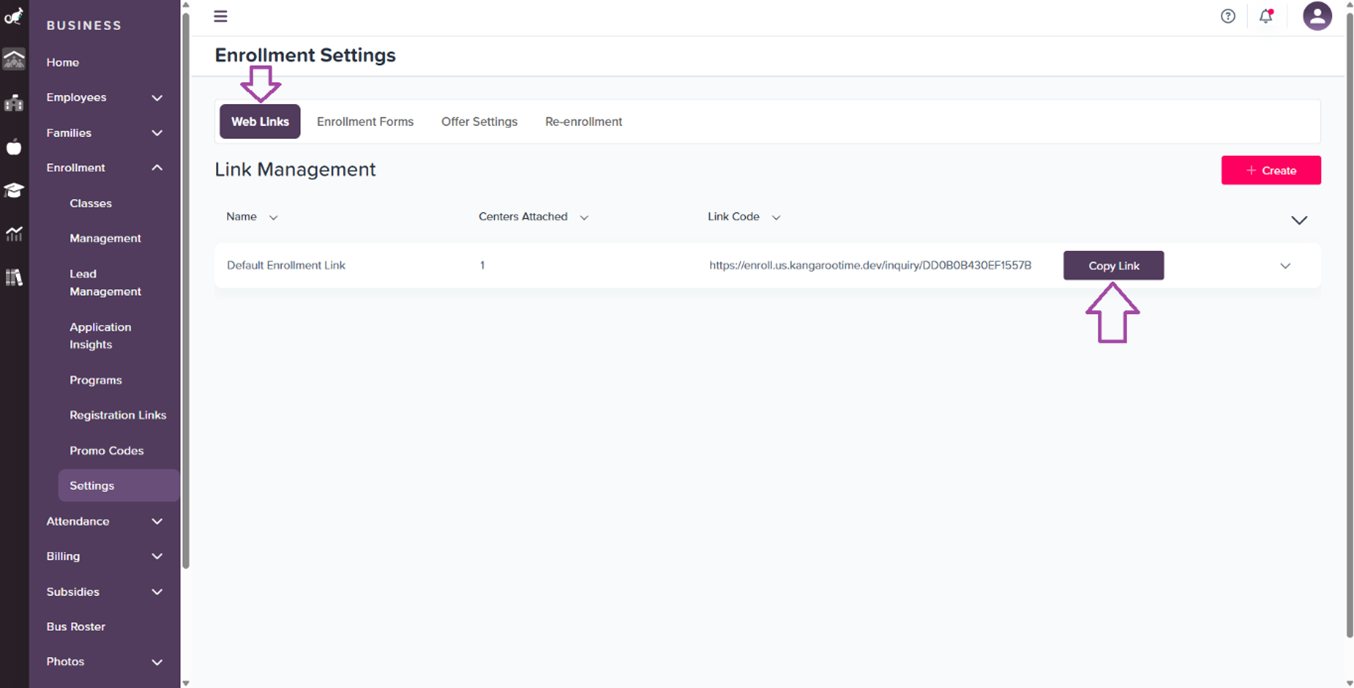This screenshot has height=688, width=1354.
Task: Open the Default Enrollment Link
Action: (x=285, y=265)
